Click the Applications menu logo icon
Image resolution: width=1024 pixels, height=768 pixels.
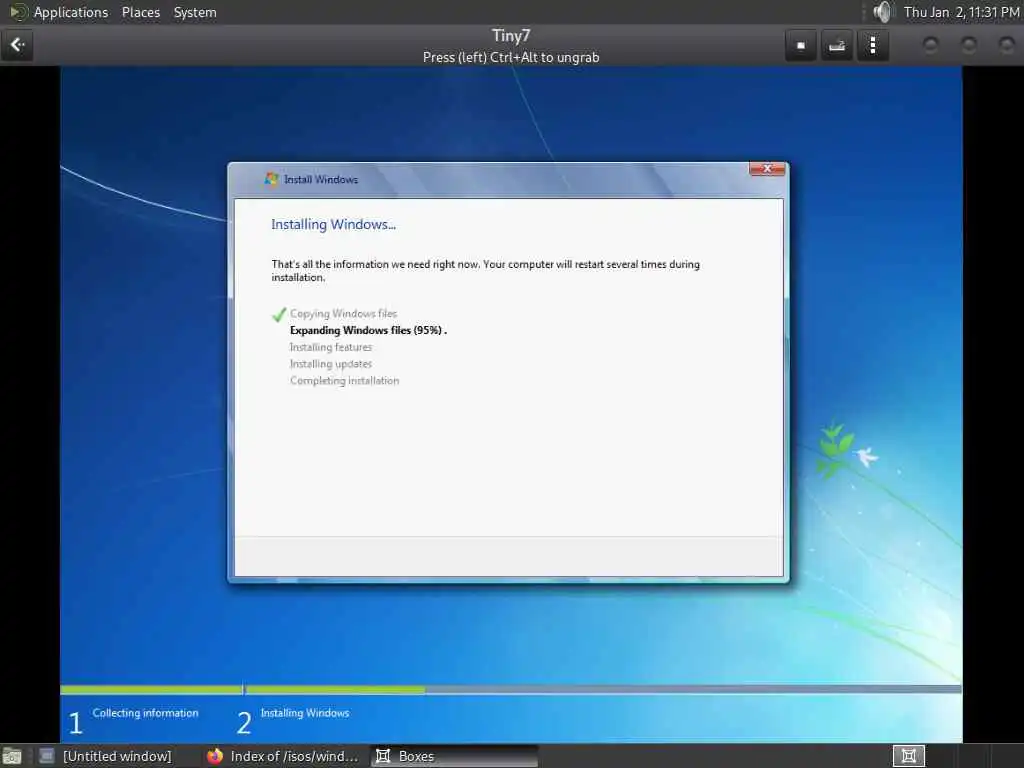point(19,12)
